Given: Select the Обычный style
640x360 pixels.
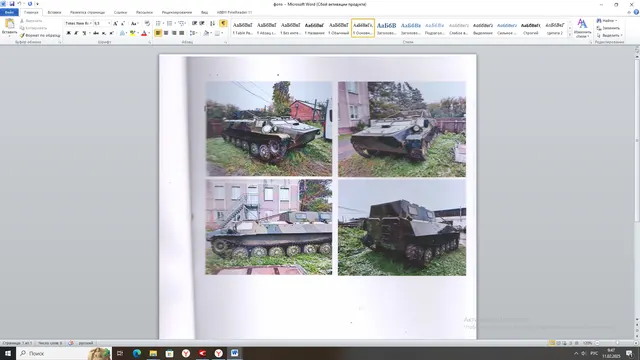Looking at the screenshot, I should [x=339, y=28].
